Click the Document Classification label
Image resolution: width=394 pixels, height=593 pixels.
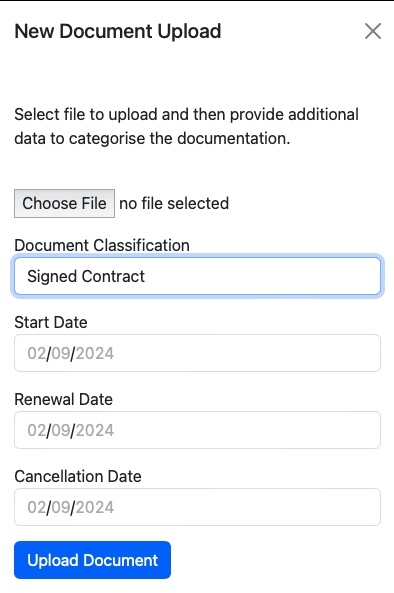tap(102, 245)
